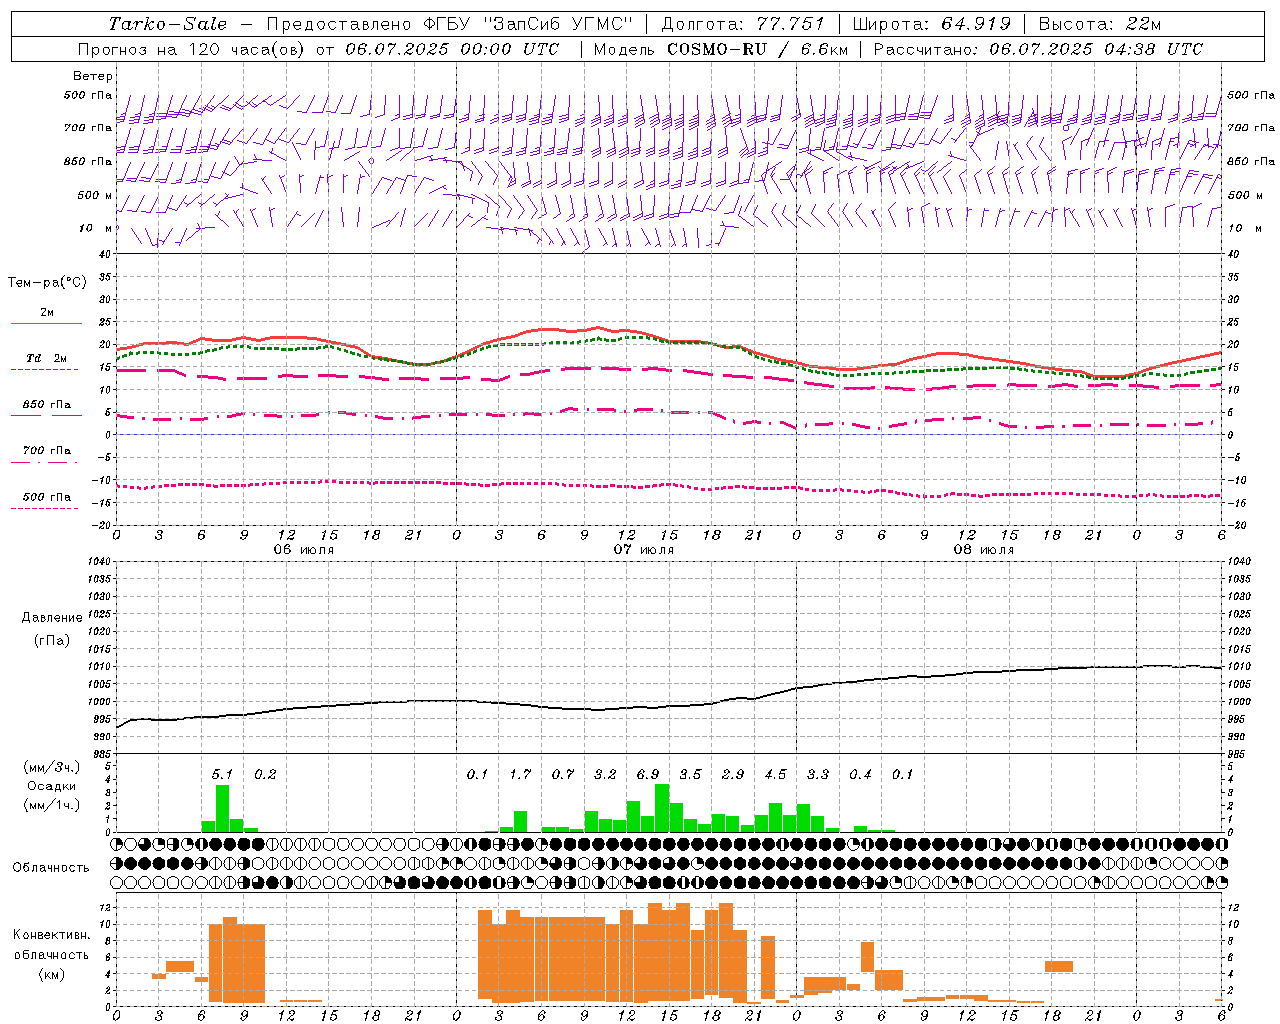Click the 0.7 precipitation total
Image resolution: width=1280 pixels, height=1024 pixels.
coord(563,774)
